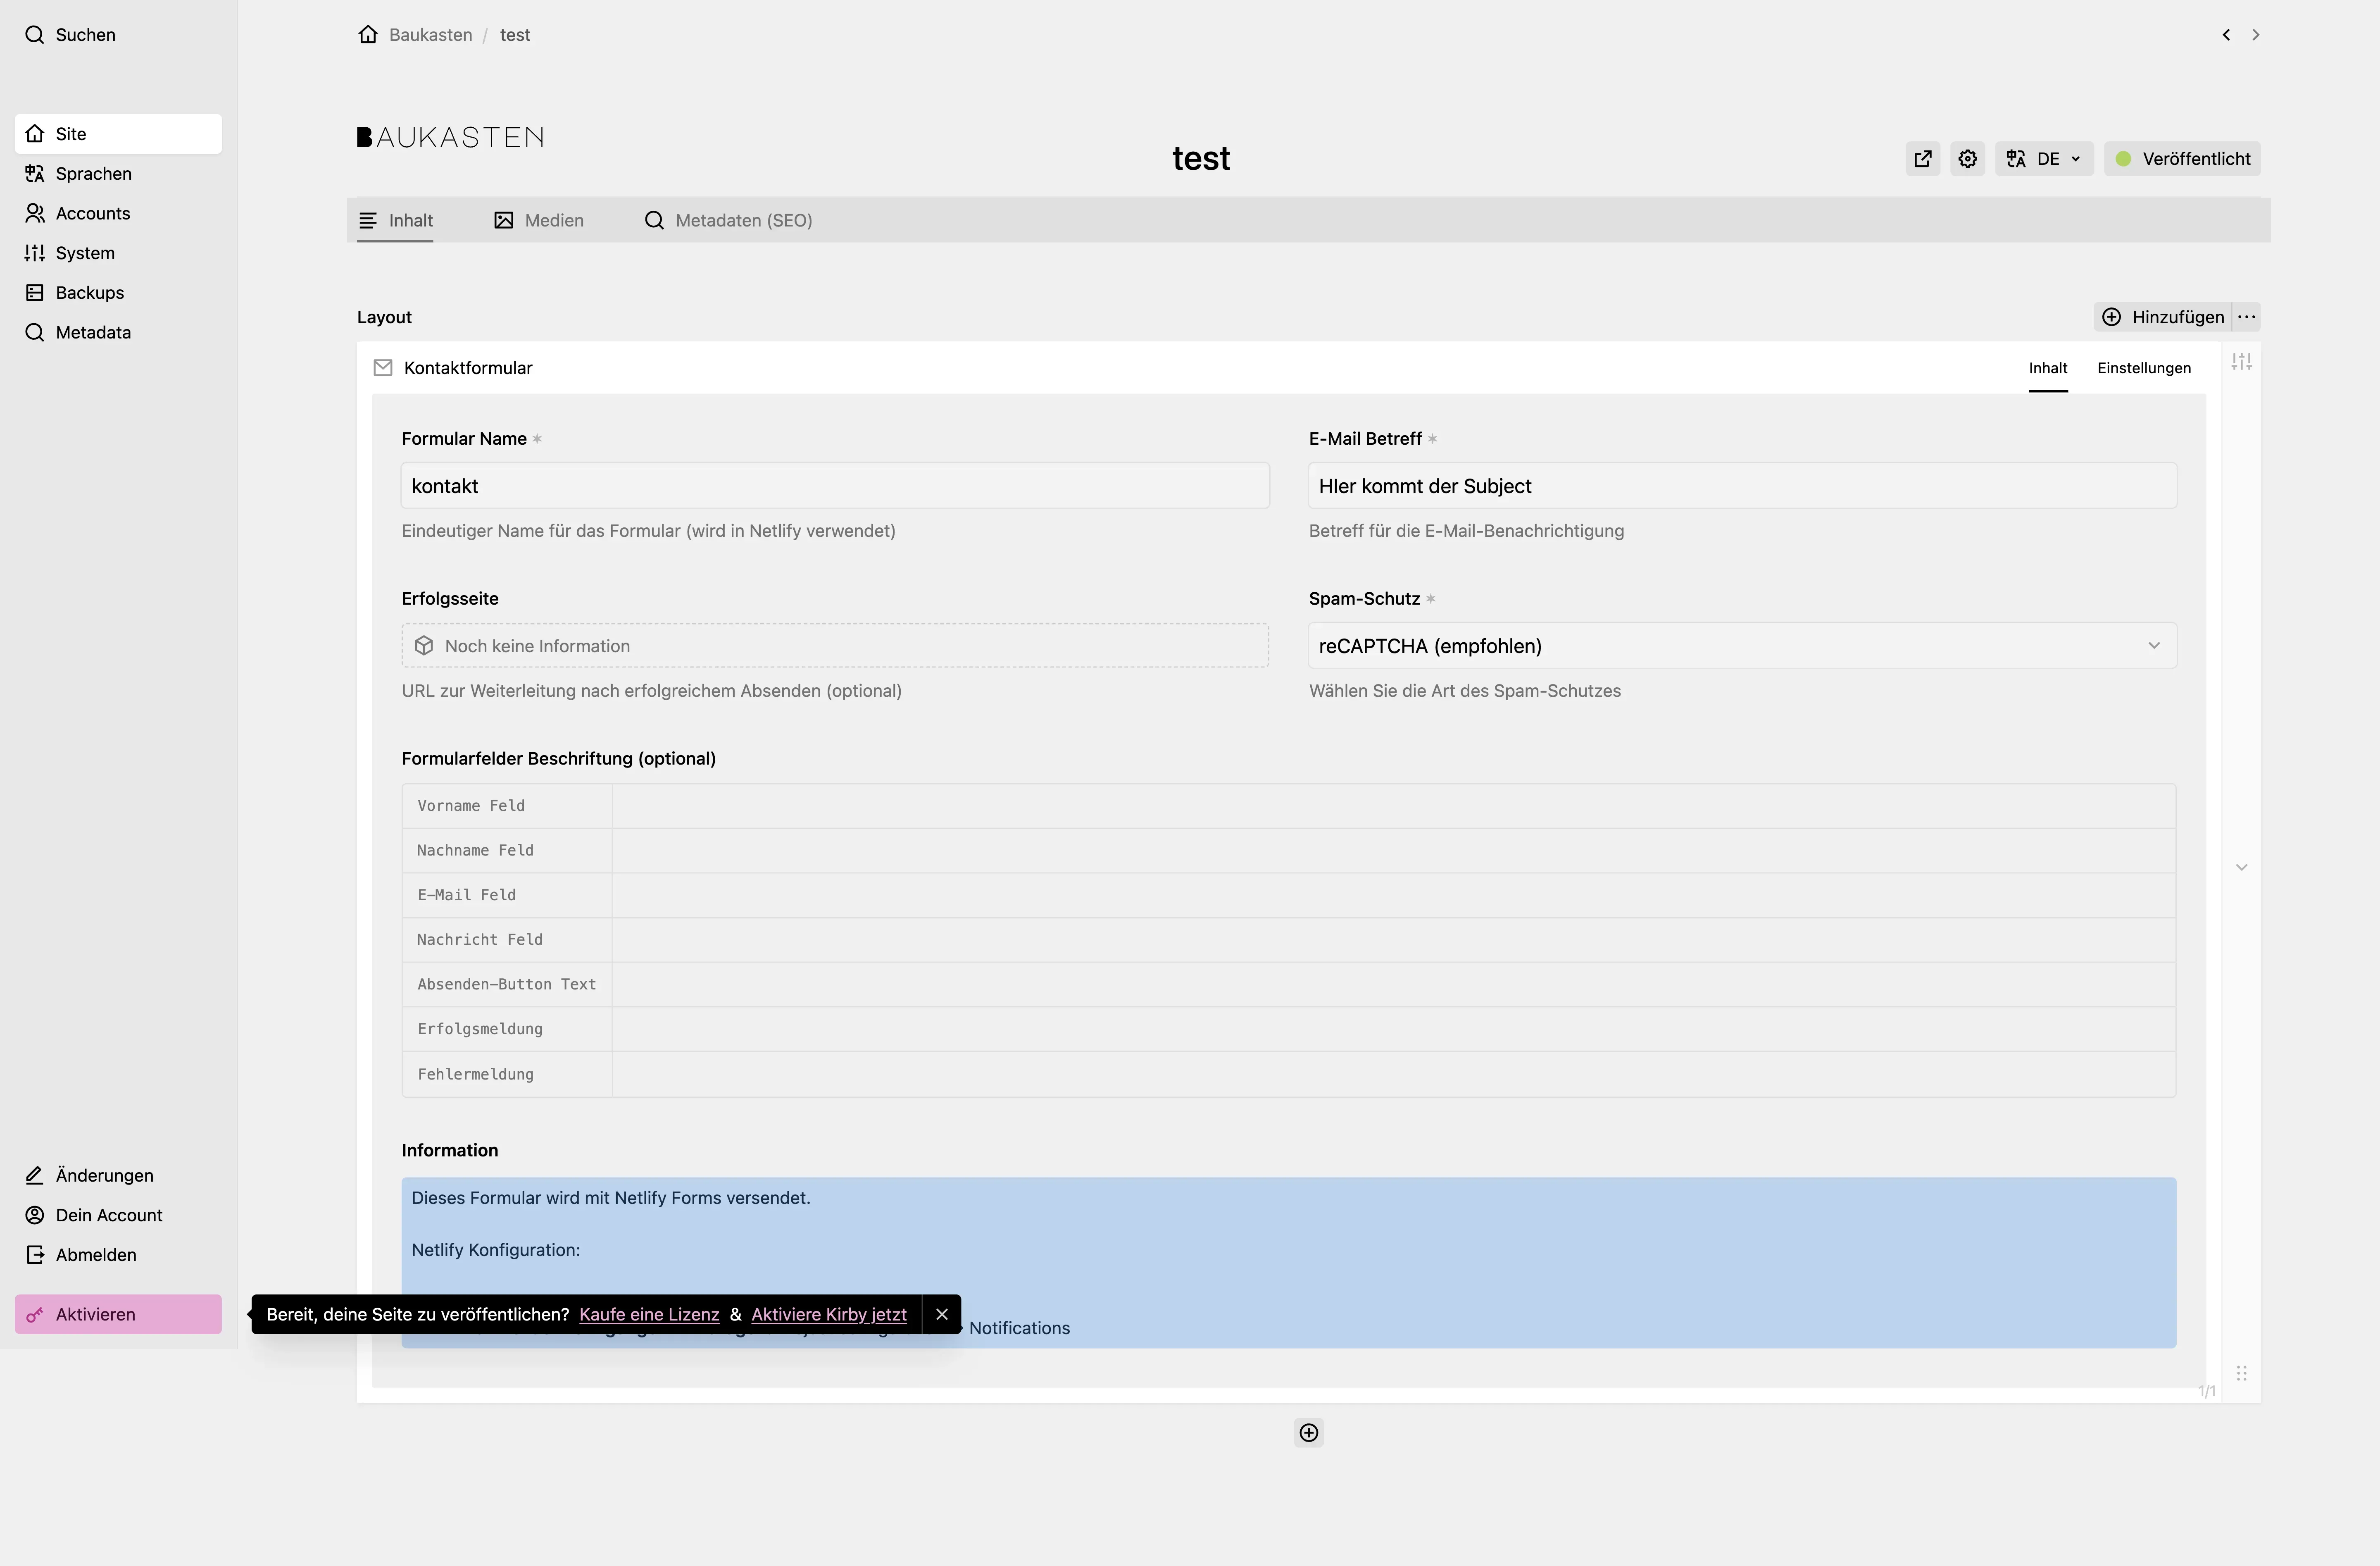Click the Kaufe eine Lizenz link
This screenshot has width=2380, height=1566.
[648, 1314]
